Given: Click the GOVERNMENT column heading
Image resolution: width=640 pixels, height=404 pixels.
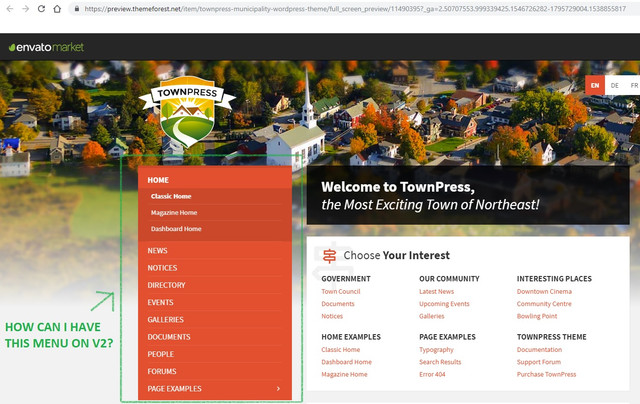Looking at the screenshot, I should coord(346,279).
